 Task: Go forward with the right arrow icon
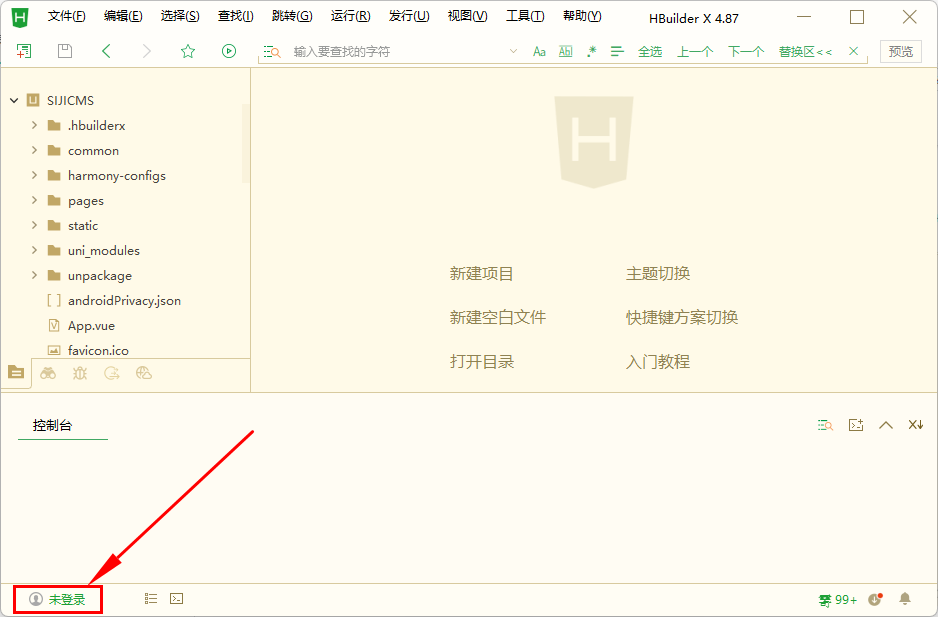pyautogui.click(x=147, y=51)
